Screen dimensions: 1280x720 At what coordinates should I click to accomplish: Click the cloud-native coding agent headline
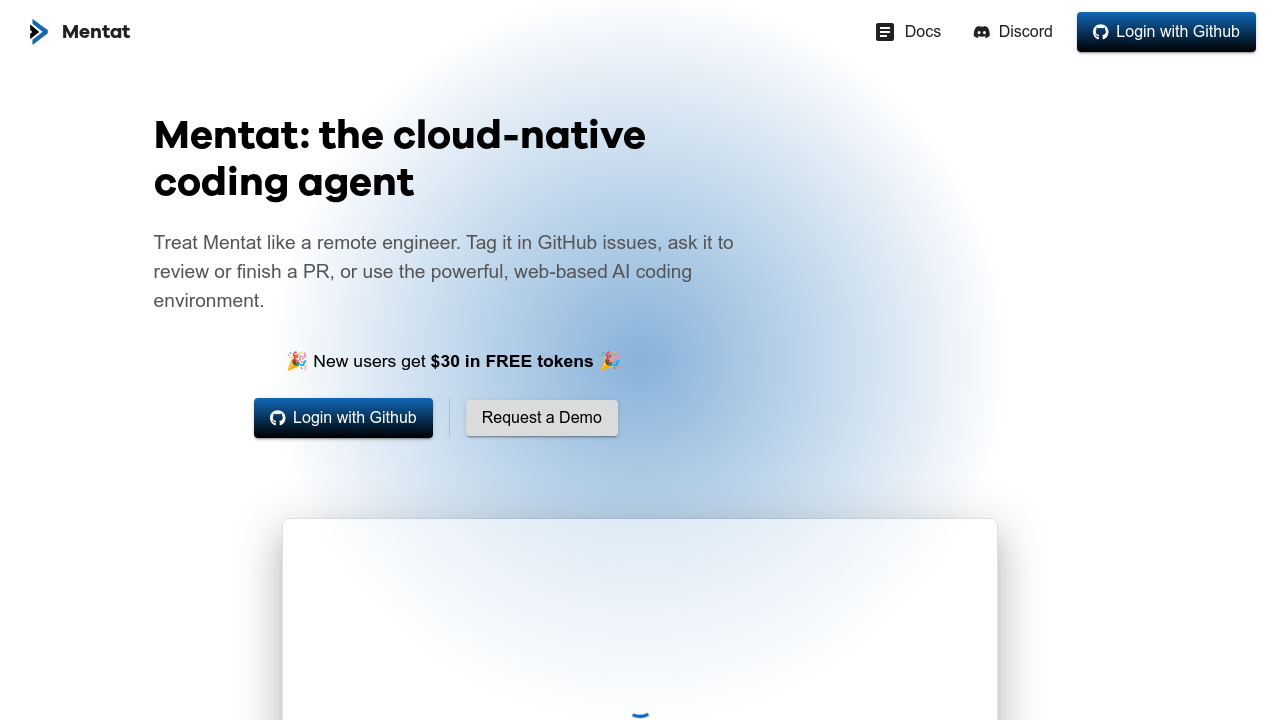click(399, 157)
